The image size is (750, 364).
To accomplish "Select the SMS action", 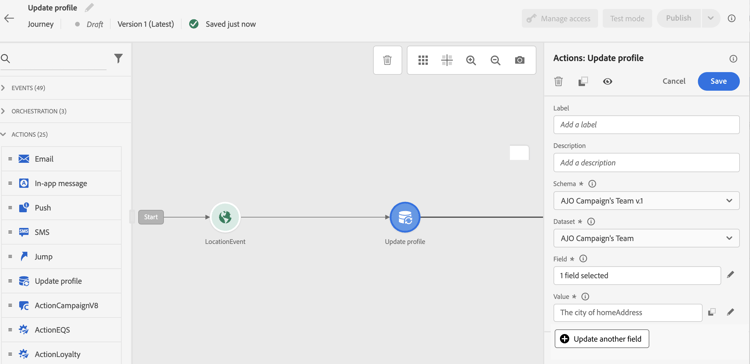I will 61,232.
